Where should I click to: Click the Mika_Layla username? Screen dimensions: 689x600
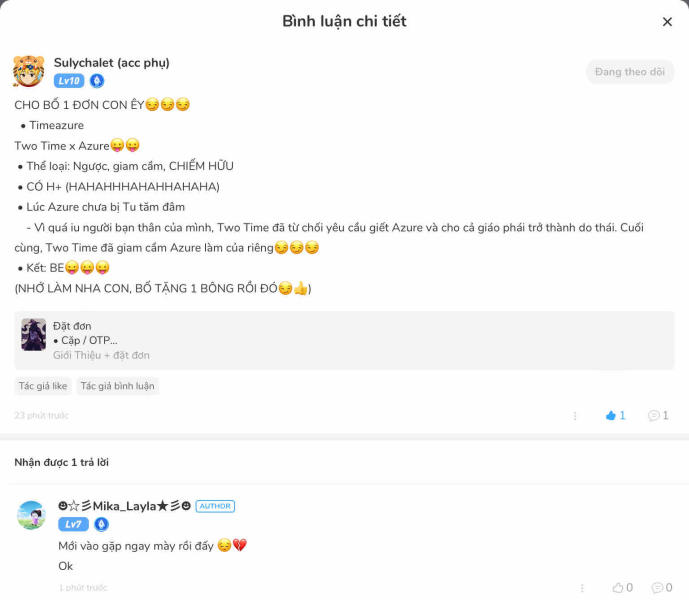tap(124, 506)
